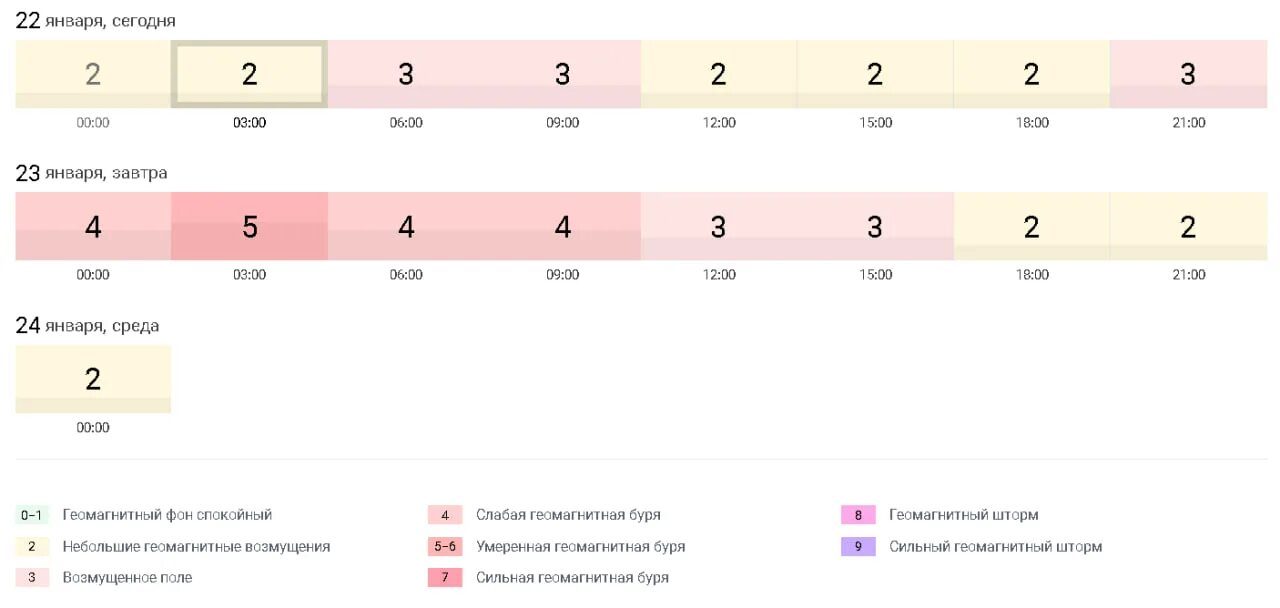Select the 00:00 cell for 22 января
The height and width of the screenshot is (608, 1280).
[x=93, y=74]
